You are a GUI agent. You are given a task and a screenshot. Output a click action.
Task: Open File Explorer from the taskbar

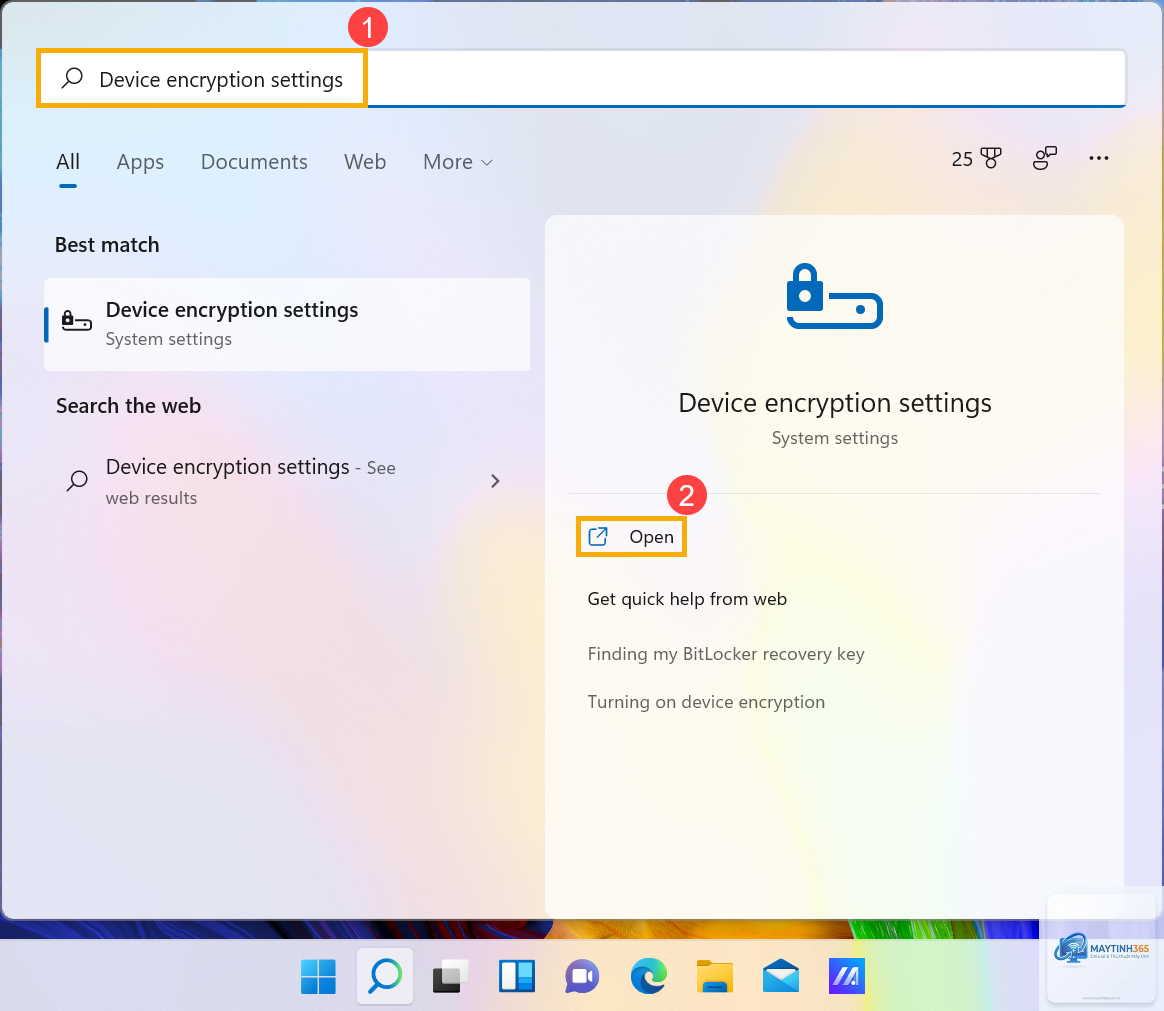(715, 976)
